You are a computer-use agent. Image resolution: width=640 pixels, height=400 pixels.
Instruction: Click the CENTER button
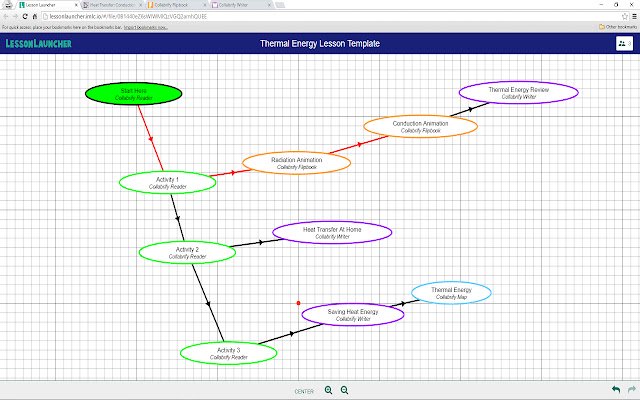(304, 391)
